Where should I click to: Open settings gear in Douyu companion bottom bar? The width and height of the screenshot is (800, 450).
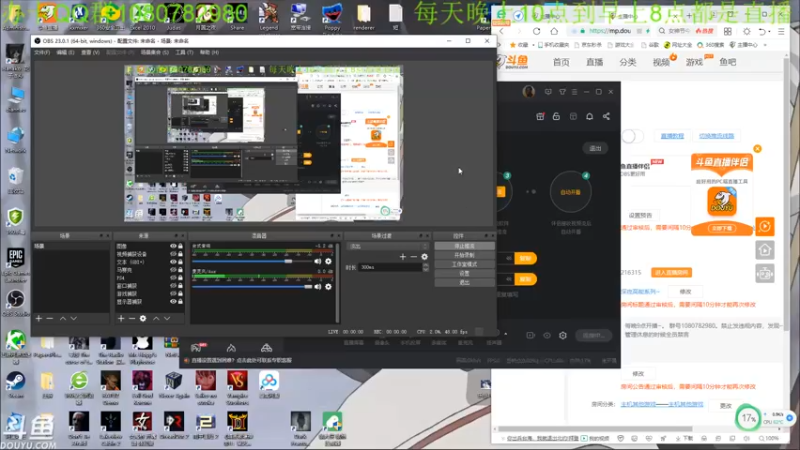pyautogui.click(x=563, y=335)
